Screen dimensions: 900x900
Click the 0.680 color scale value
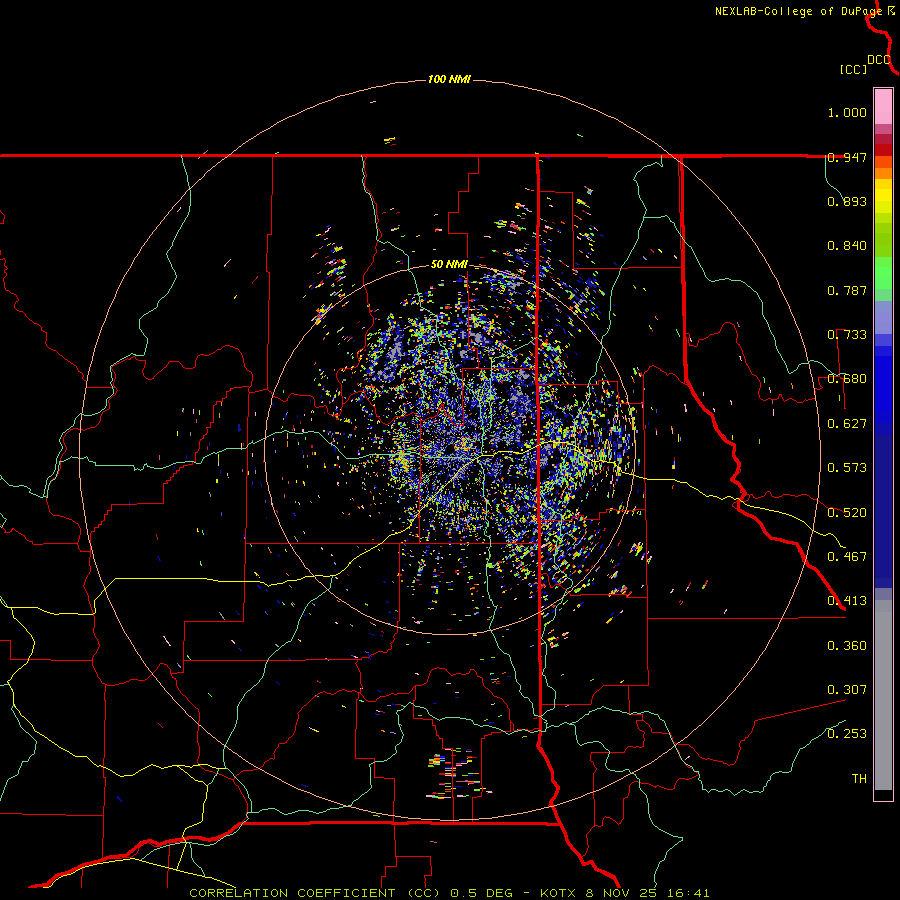[847, 379]
